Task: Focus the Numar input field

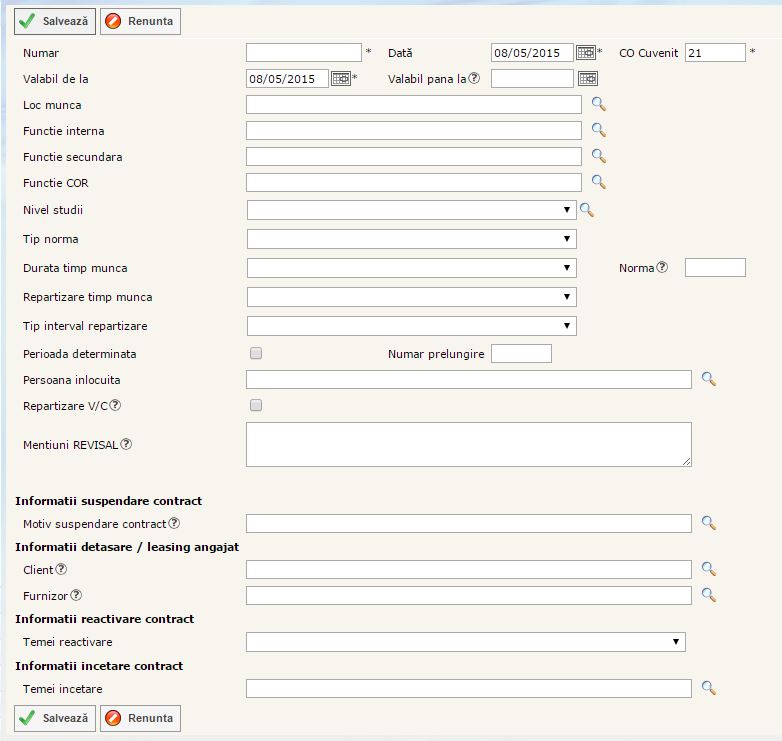Action: pos(303,53)
